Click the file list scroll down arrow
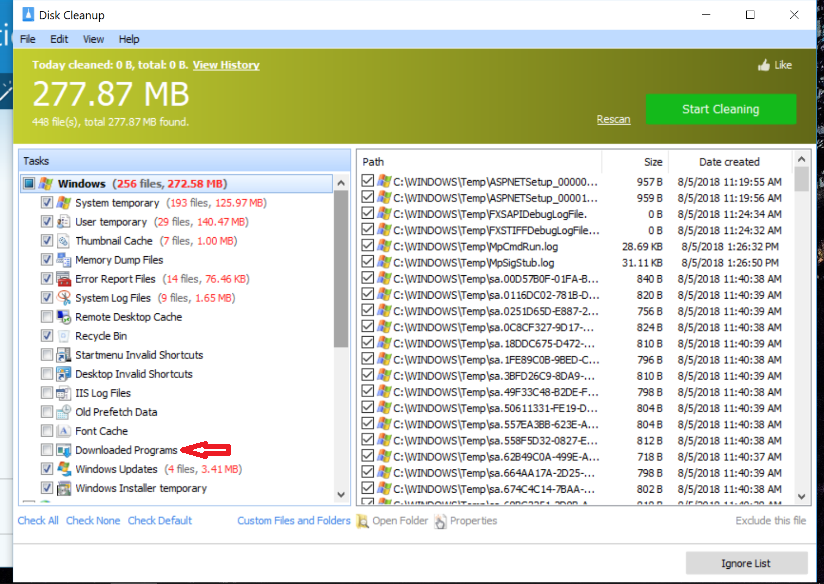This screenshot has width=824, height=584. (x=801, y=496)
